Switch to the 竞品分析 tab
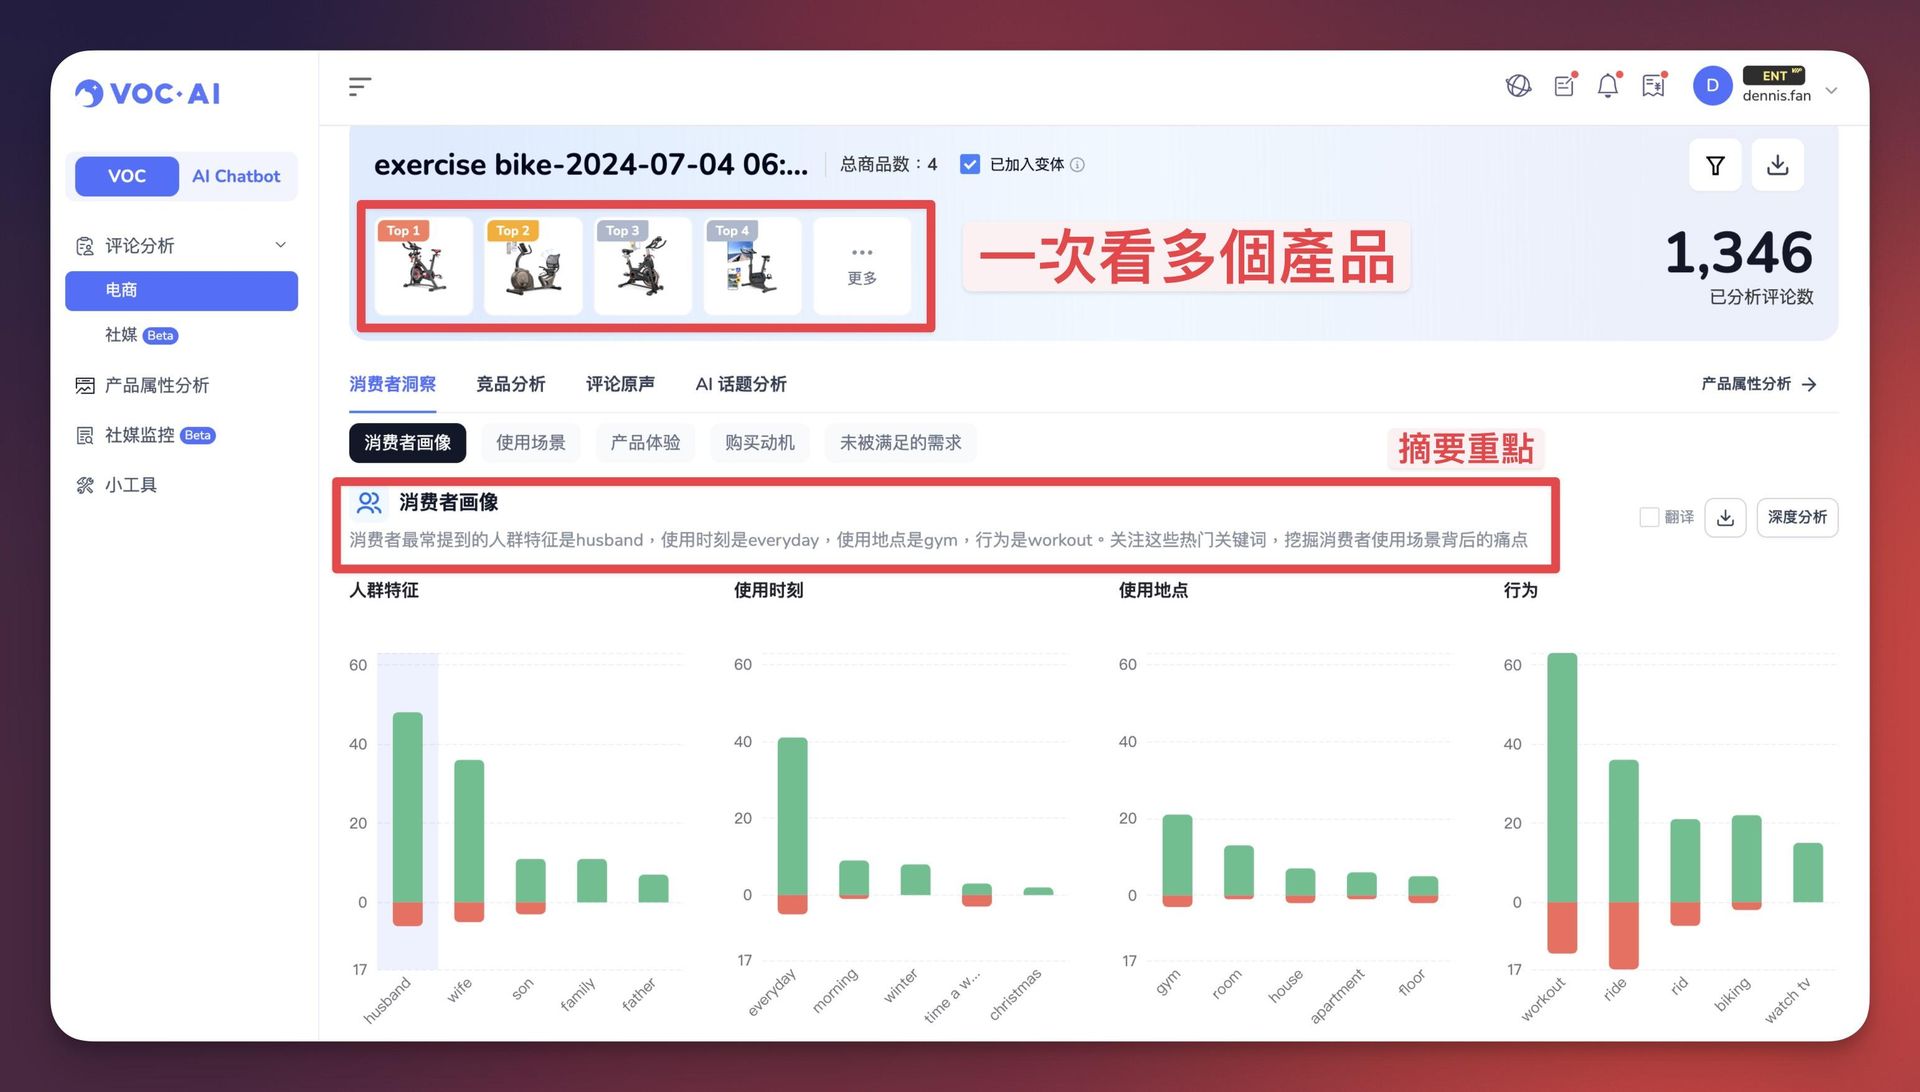 [510, 384]
